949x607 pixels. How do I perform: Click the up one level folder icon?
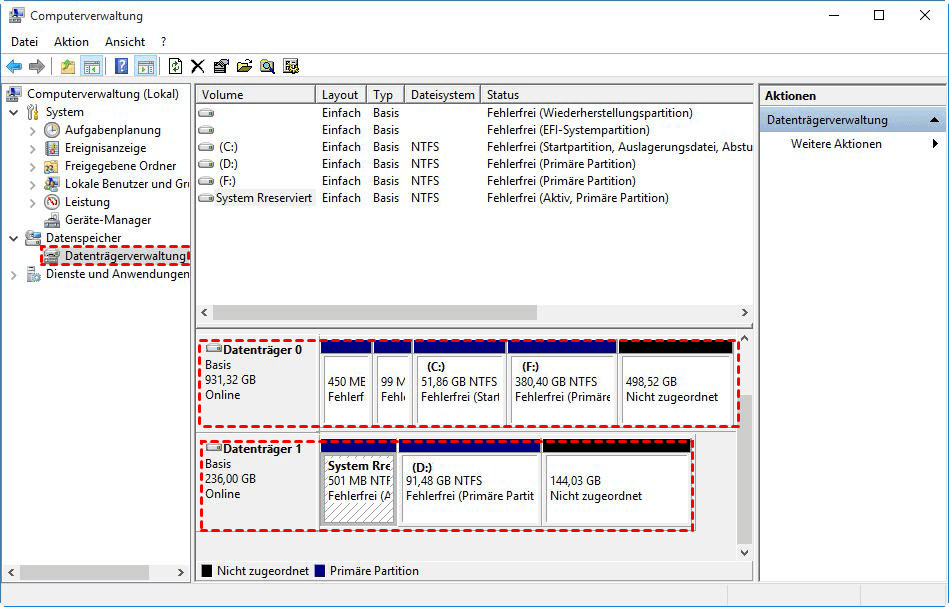point(68,67)
